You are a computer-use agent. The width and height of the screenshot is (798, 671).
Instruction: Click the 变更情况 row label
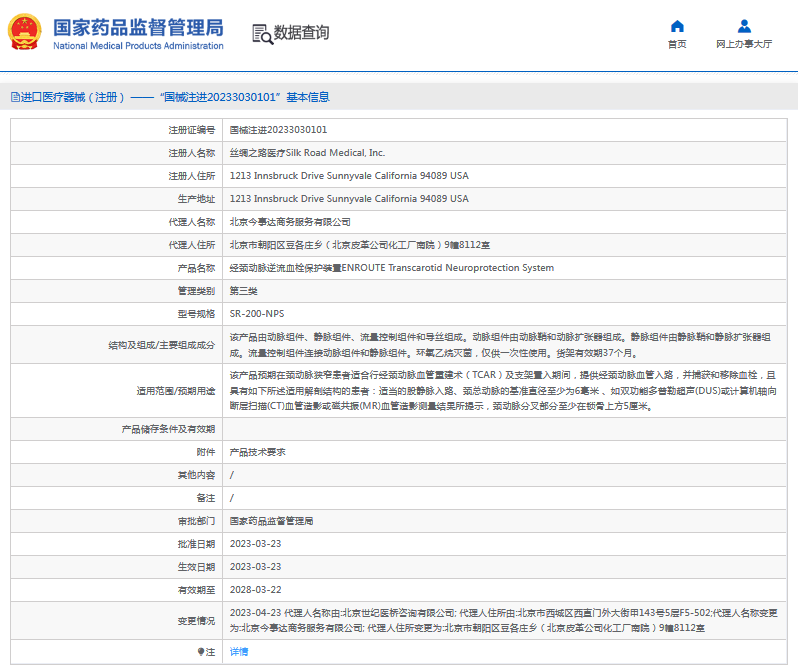(x=196, y=621)
